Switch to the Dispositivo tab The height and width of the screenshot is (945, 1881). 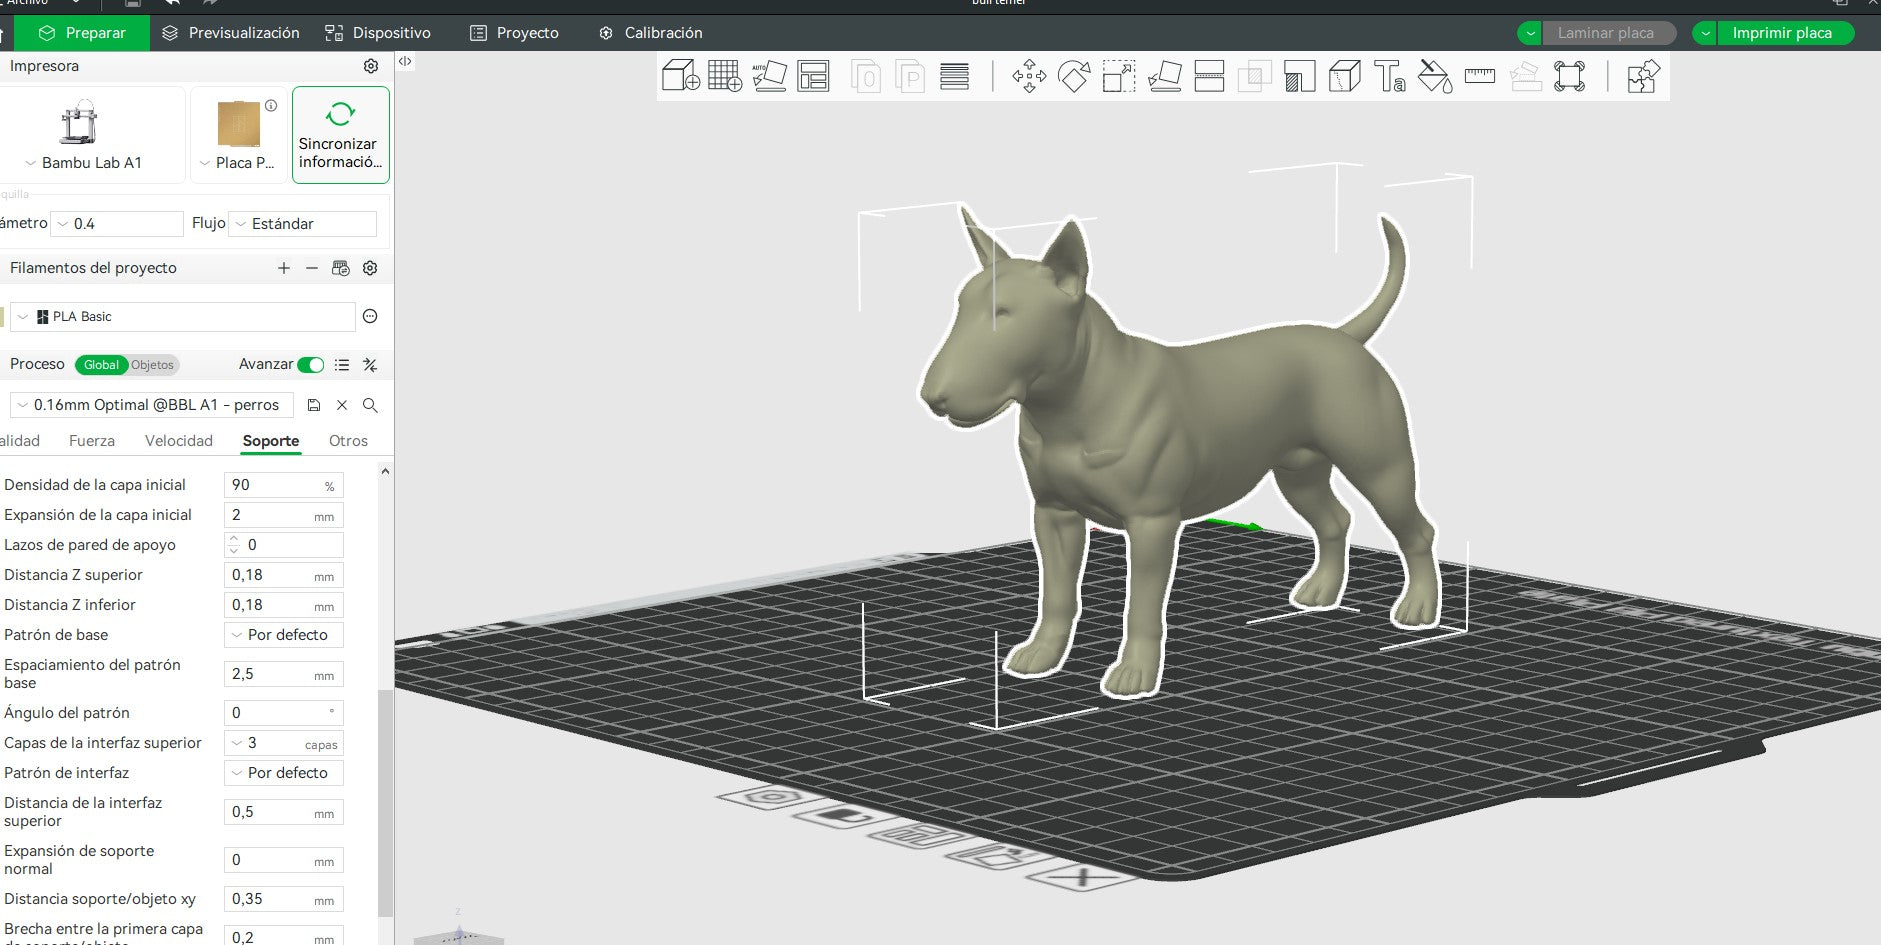(378, 33)
